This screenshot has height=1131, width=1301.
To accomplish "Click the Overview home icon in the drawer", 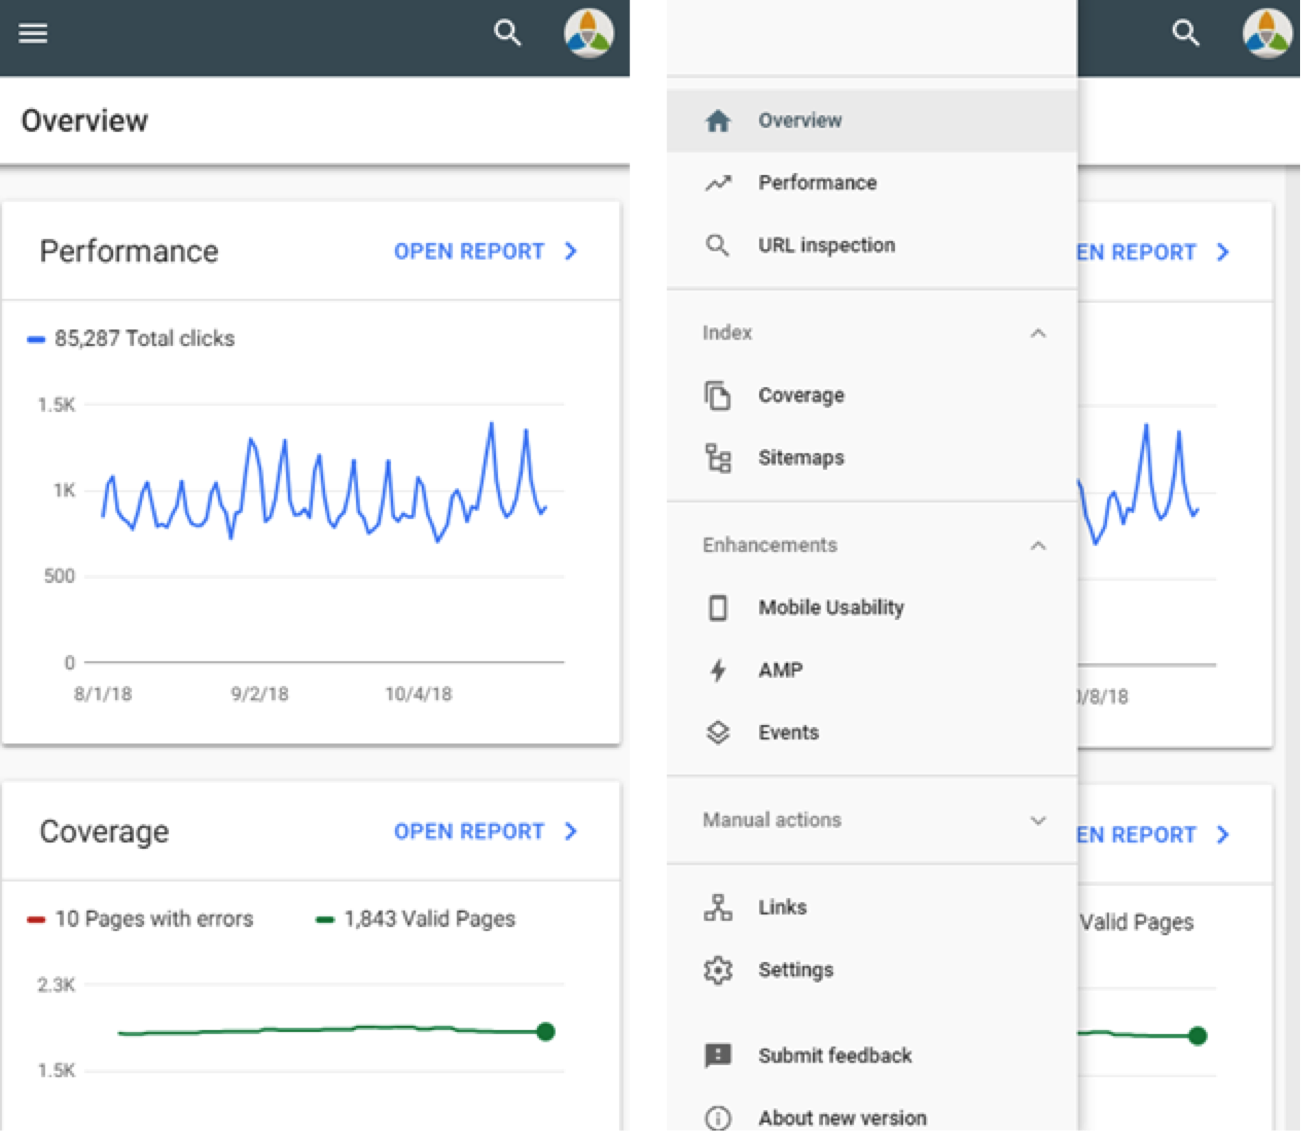I will [718, 121].
